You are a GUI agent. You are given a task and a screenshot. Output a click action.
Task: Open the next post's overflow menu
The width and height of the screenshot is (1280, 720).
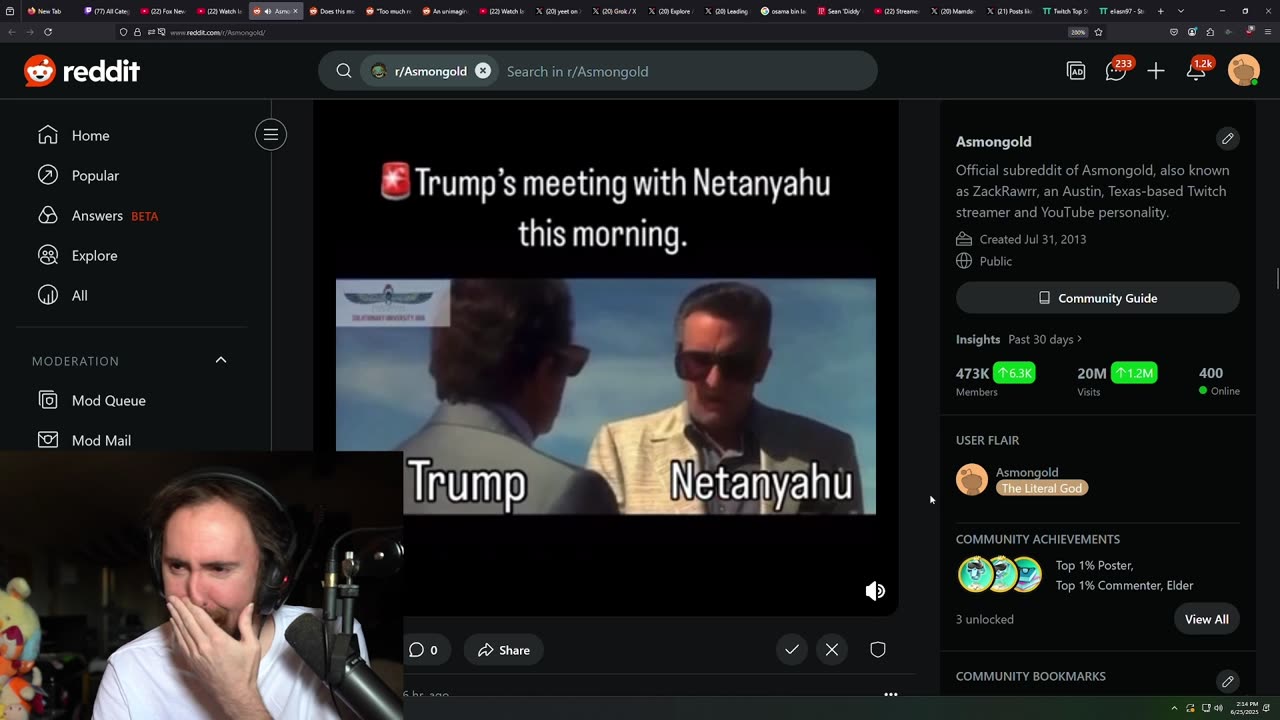point(890,694)
